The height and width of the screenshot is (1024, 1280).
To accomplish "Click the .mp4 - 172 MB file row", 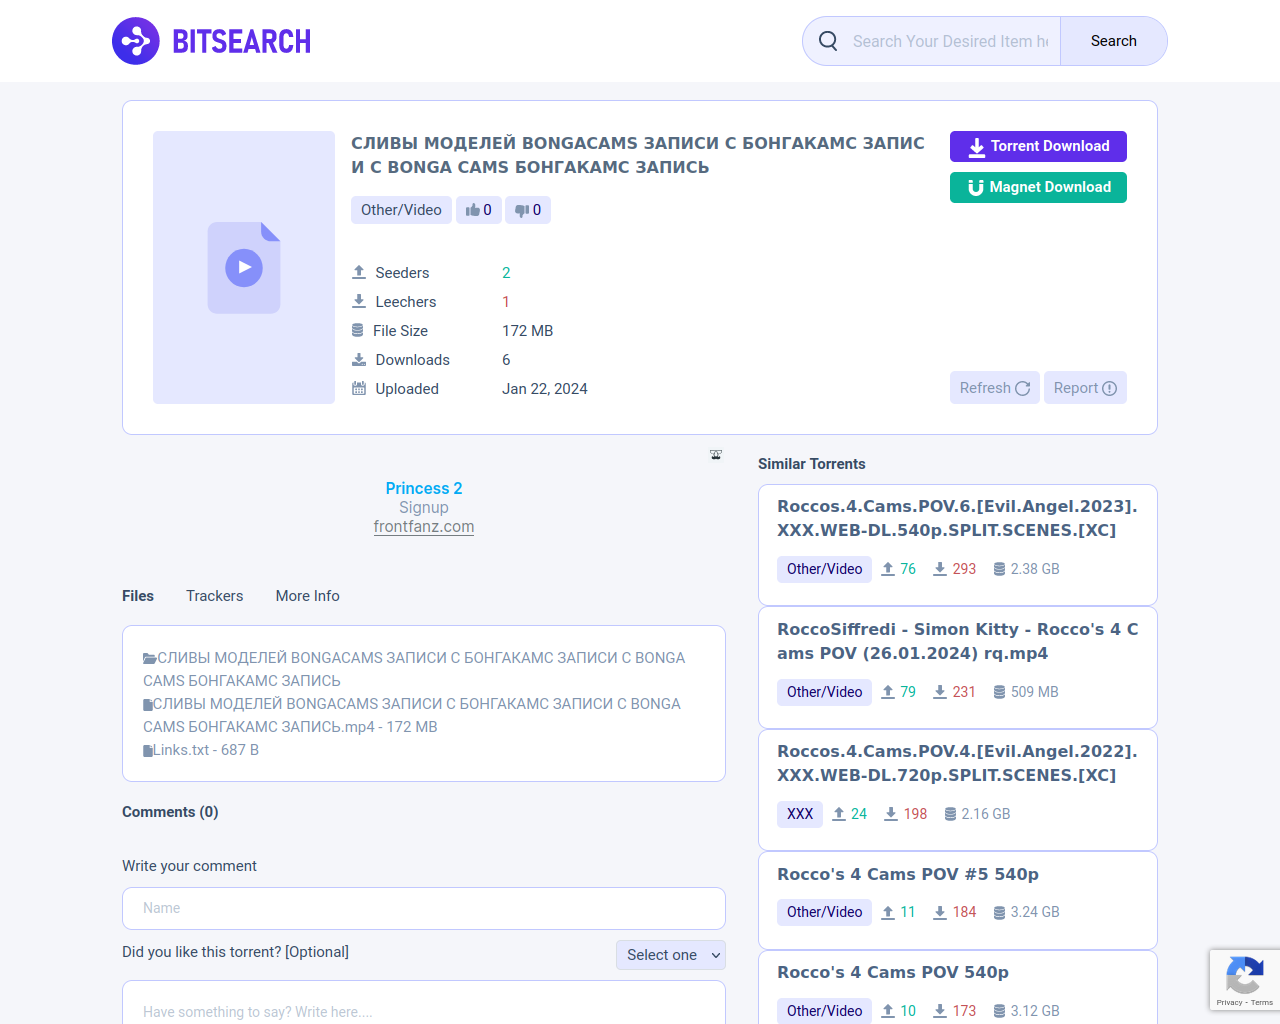I will pyautogui.click(x=414, y=715).
